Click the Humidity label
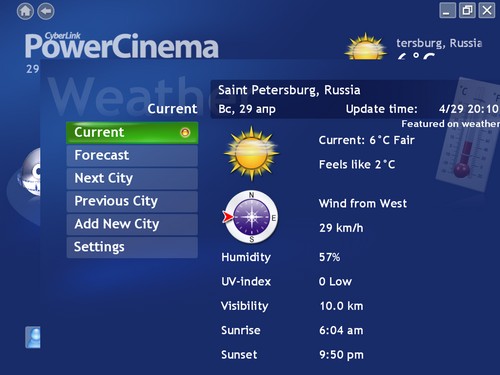 (x=246, y=257)
